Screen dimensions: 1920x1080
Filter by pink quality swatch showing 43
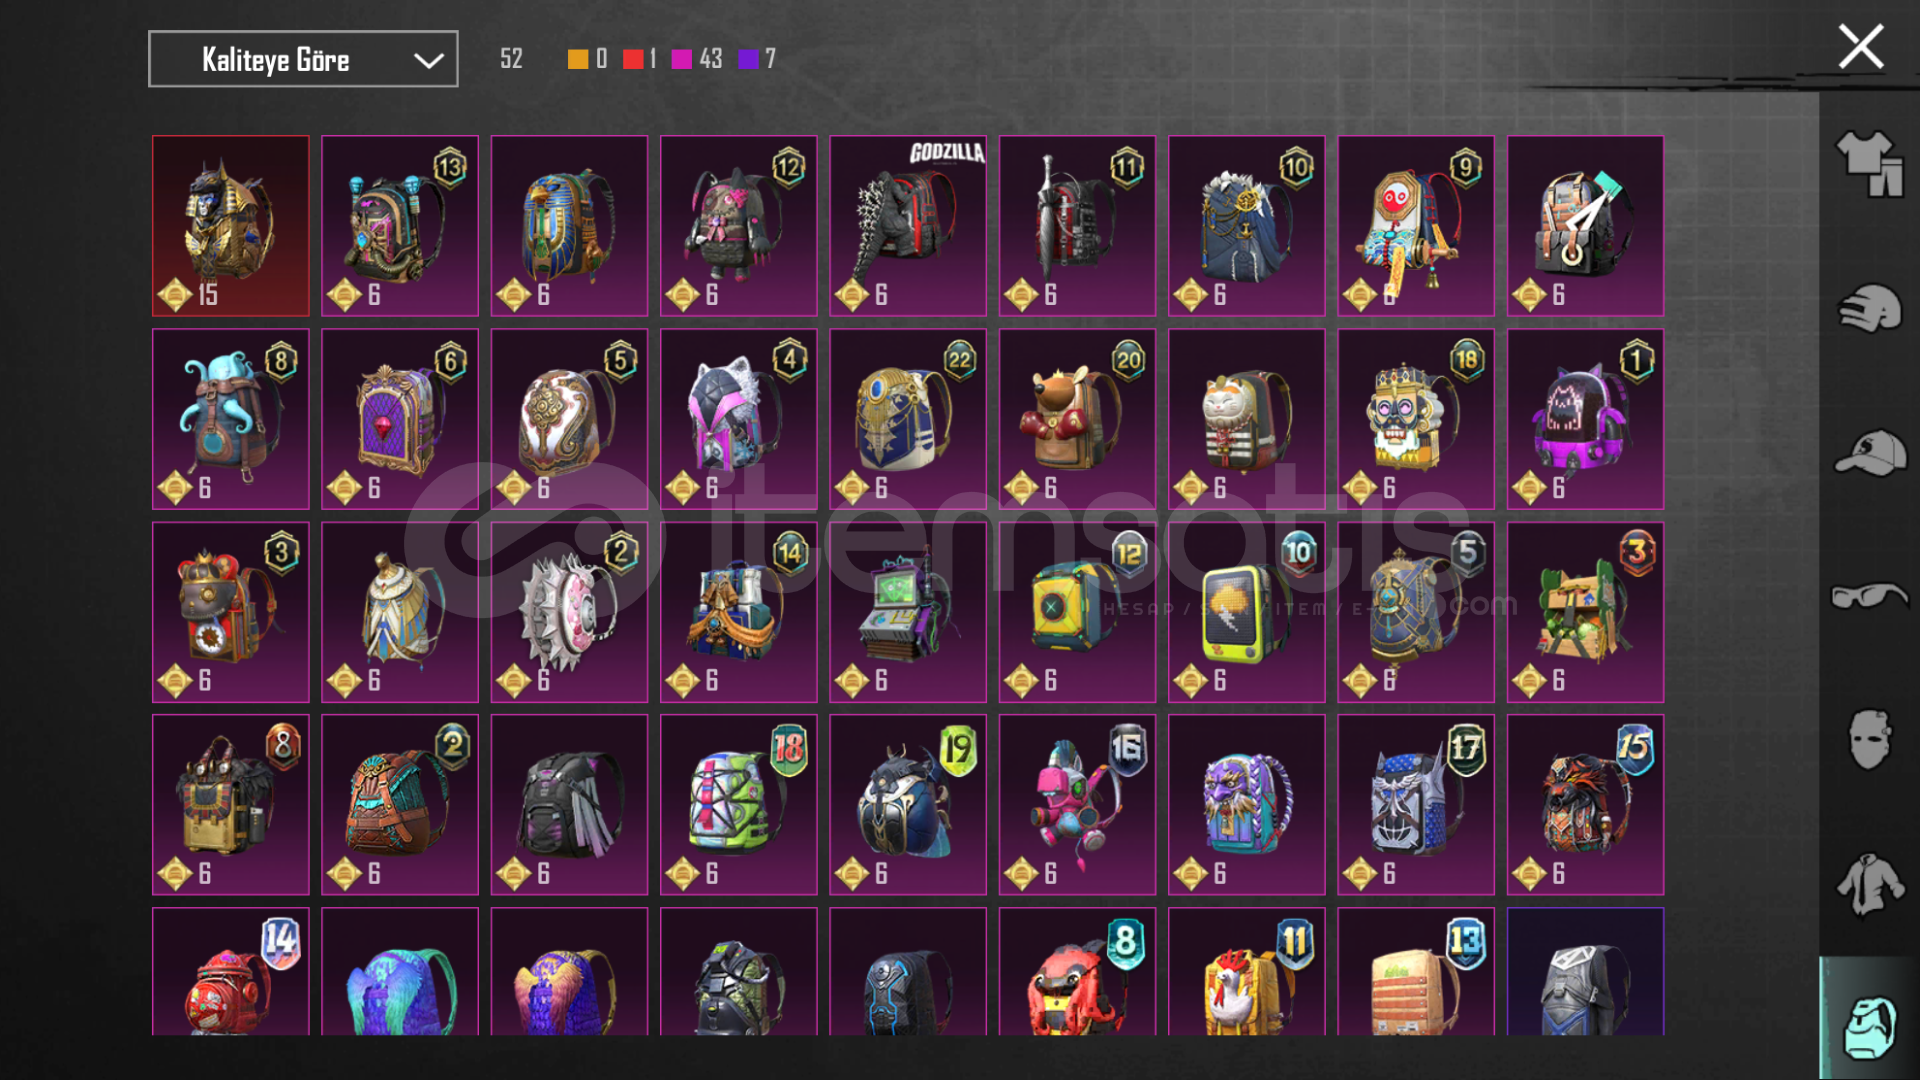(682, 59)
